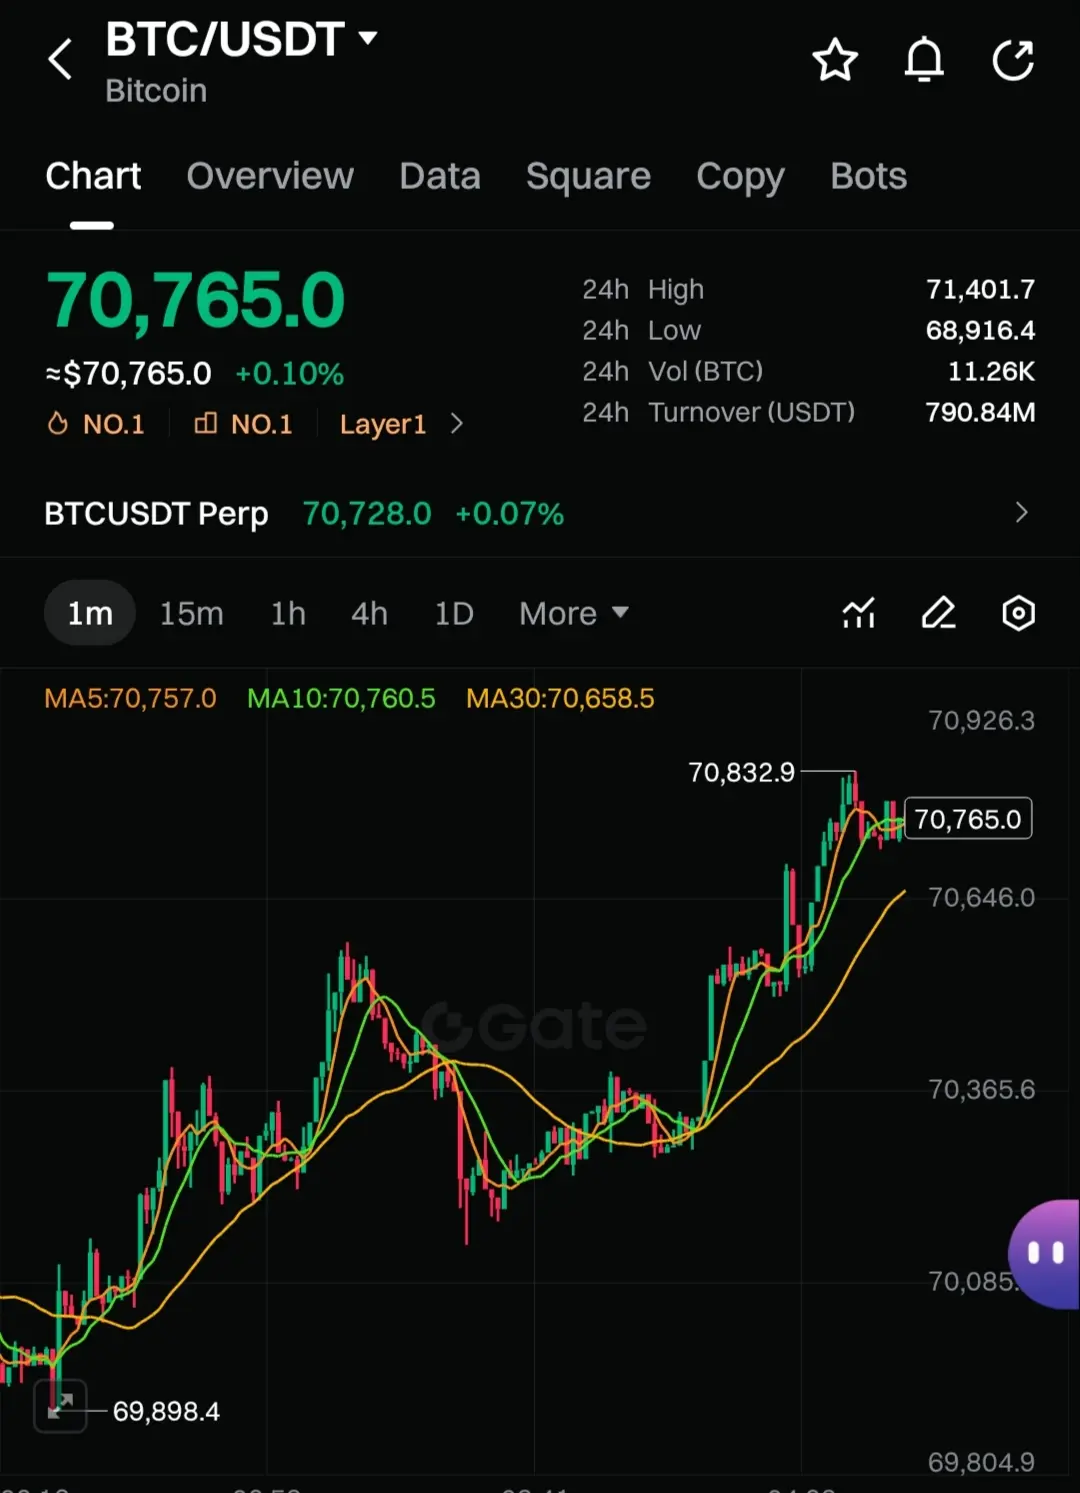Expand the More timeframes dropdown
Image resolution: width=1080 pixels, height=1493 pixels.
(574, 613)
